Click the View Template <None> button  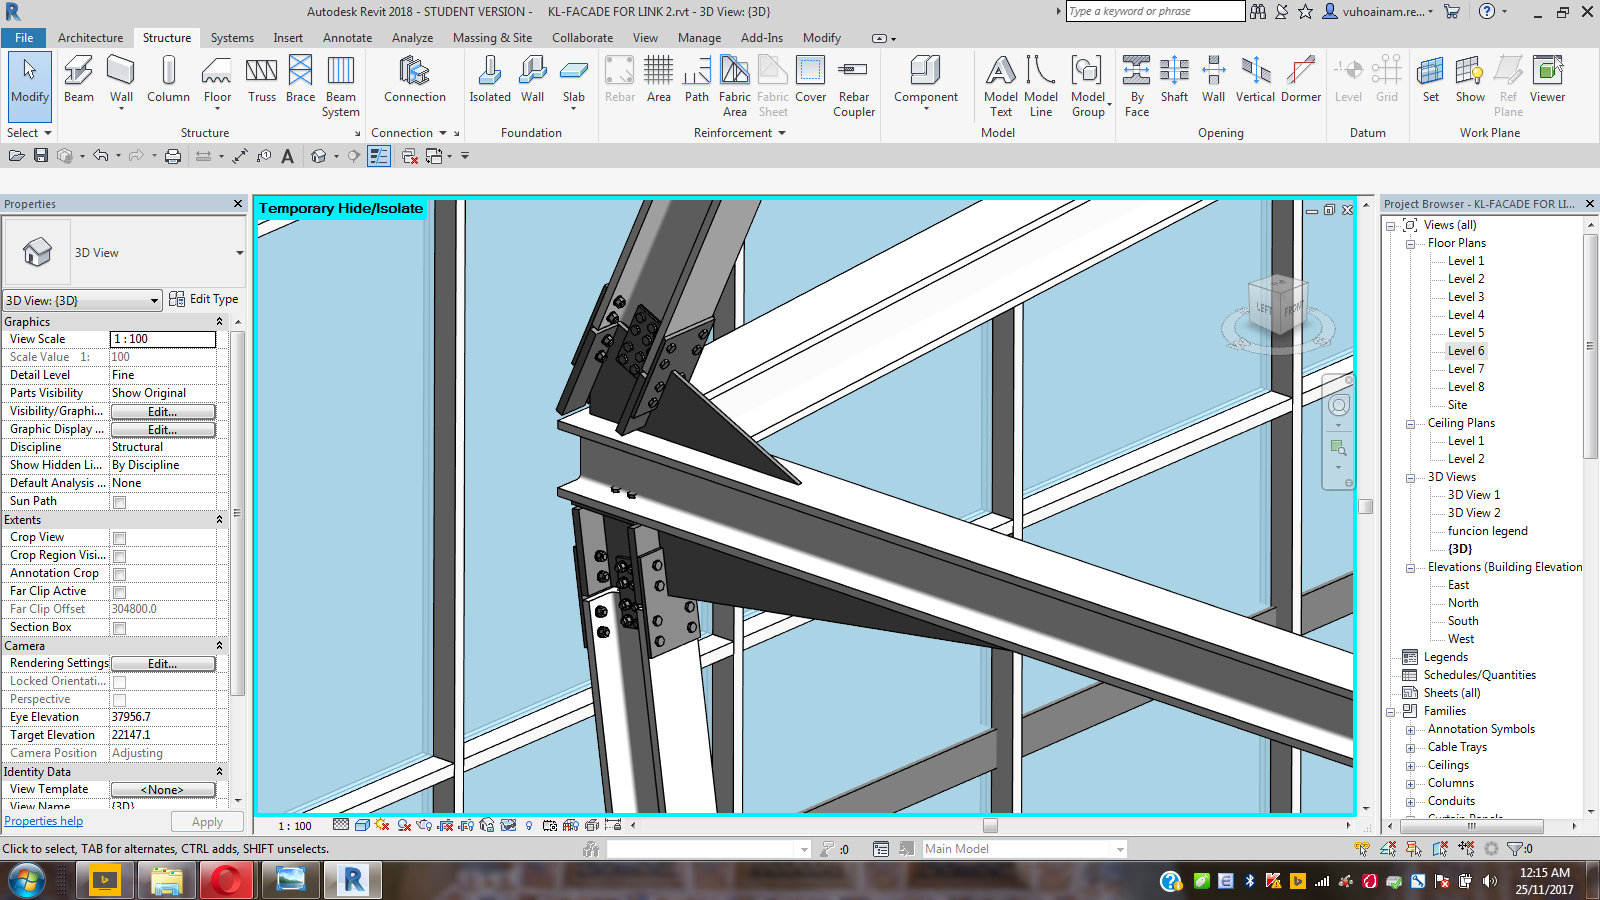(x=163, y=790)
